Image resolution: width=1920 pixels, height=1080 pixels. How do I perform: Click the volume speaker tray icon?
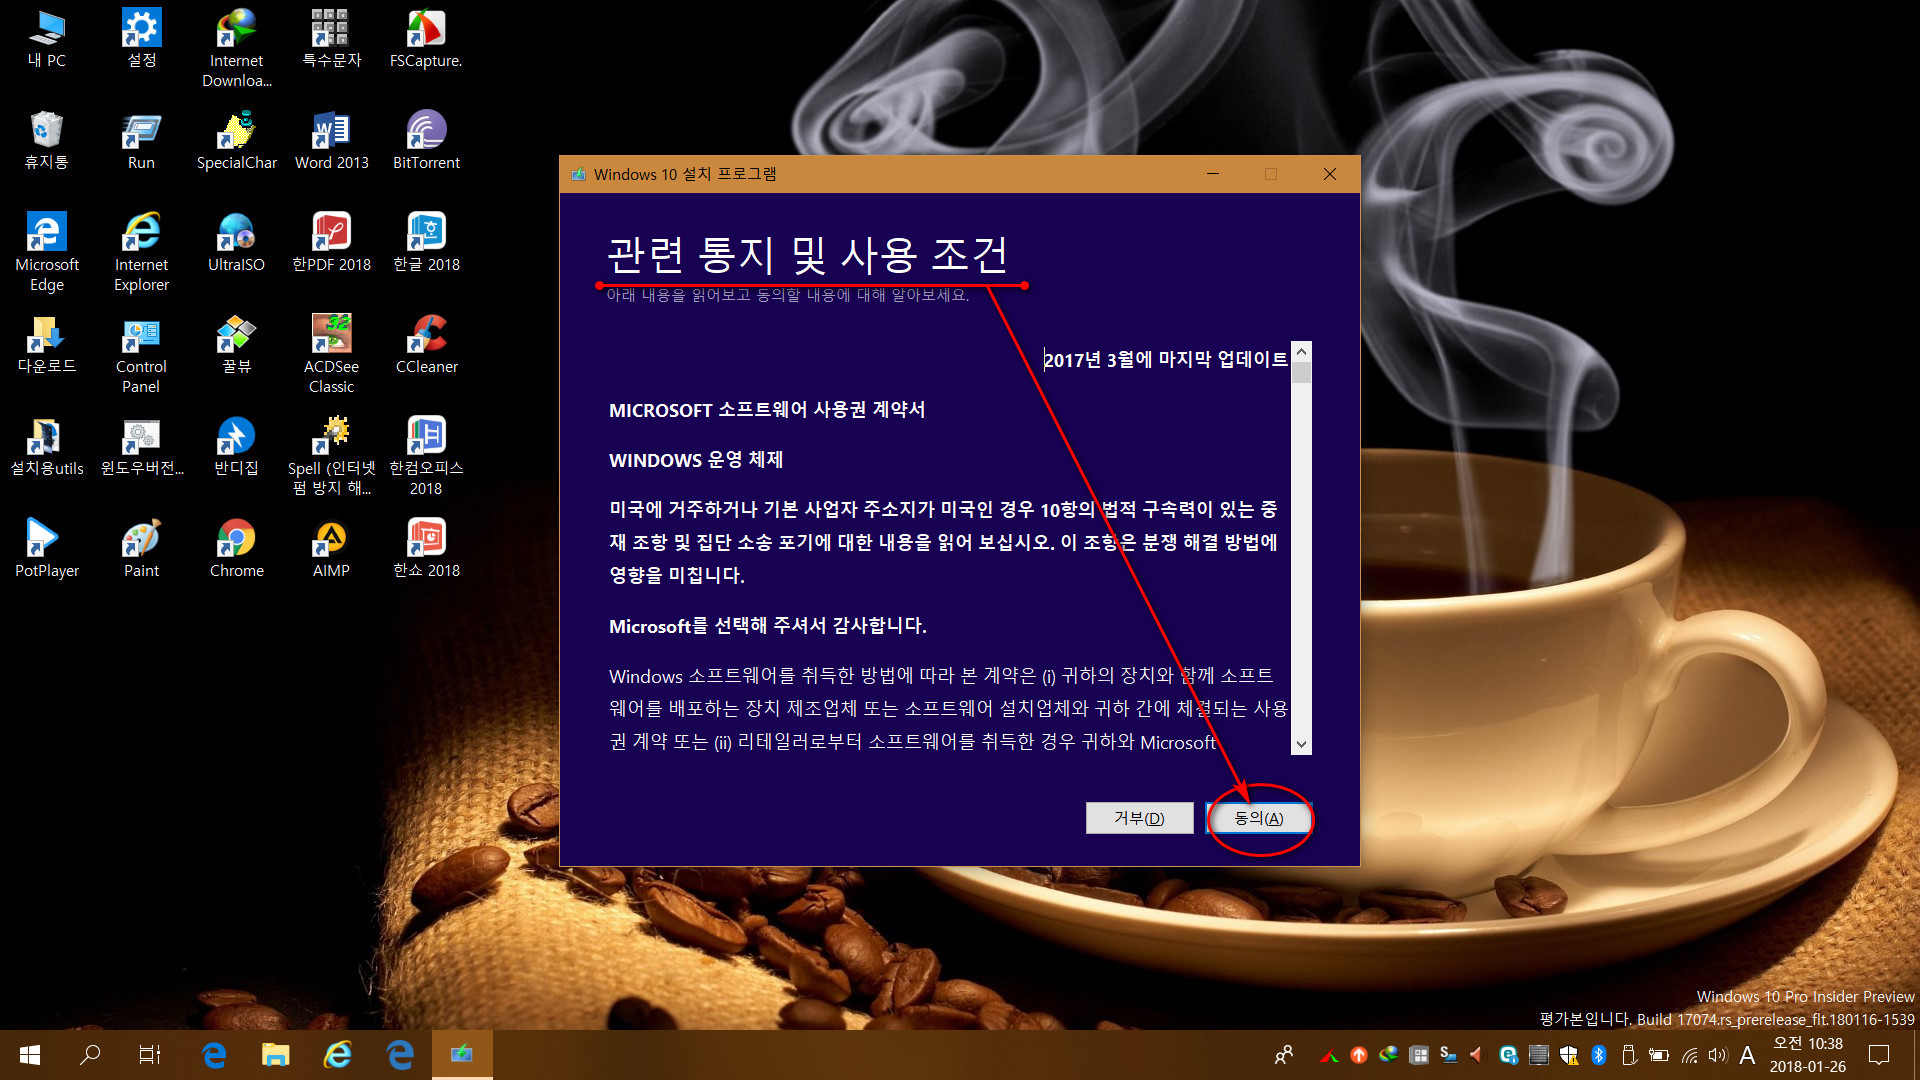pyautogui.click(x=1718, y=1055)
